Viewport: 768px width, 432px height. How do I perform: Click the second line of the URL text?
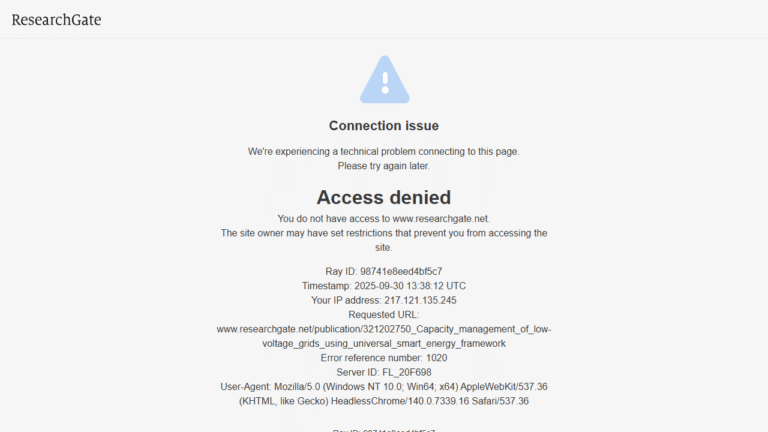[384, 343]
